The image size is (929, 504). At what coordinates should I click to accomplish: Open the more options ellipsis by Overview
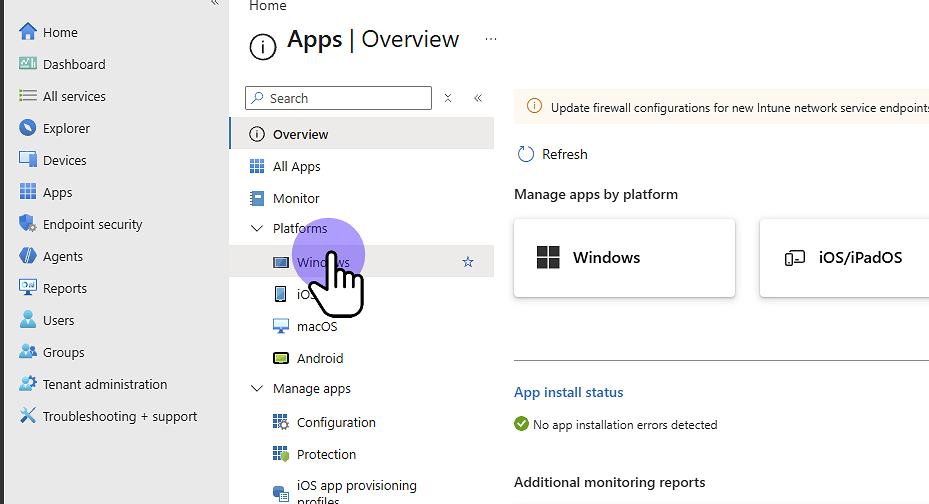point(491,39)
